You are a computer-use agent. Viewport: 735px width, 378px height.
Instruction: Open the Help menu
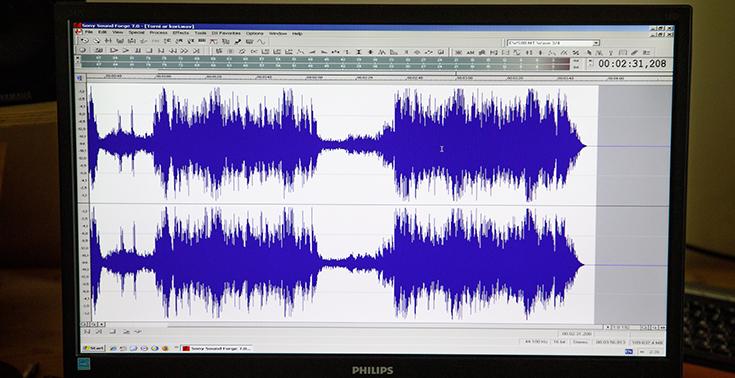pos(297,33)
